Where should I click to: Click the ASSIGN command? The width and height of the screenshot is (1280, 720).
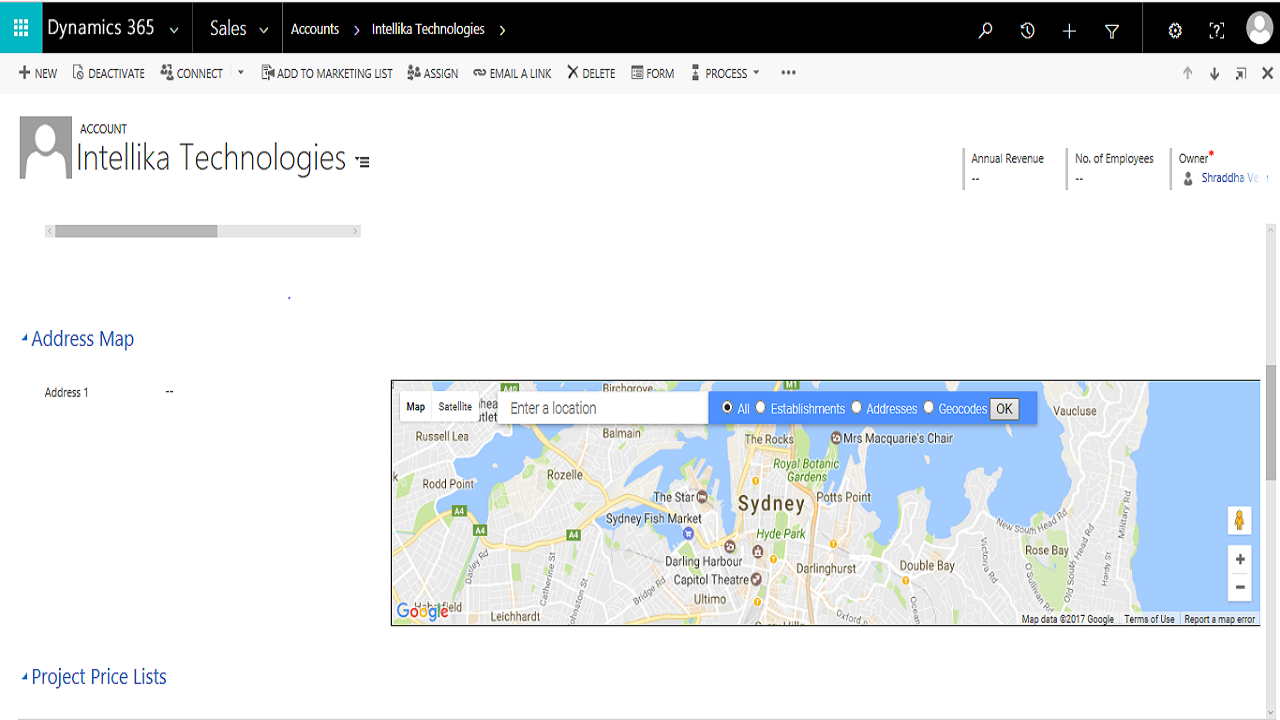point(432,73)
